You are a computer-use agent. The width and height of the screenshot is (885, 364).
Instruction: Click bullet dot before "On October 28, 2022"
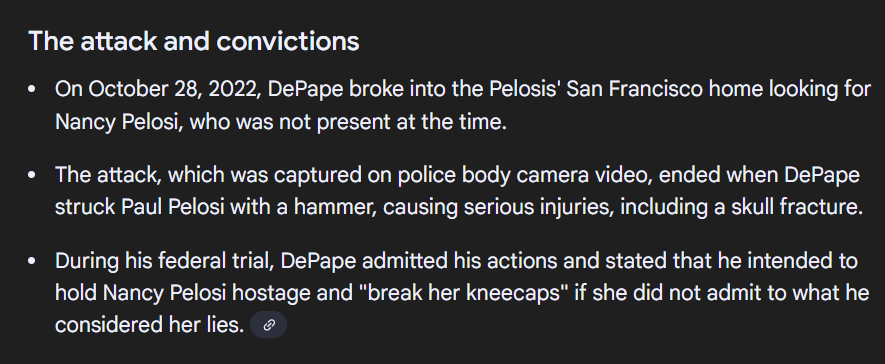(32, 89)
